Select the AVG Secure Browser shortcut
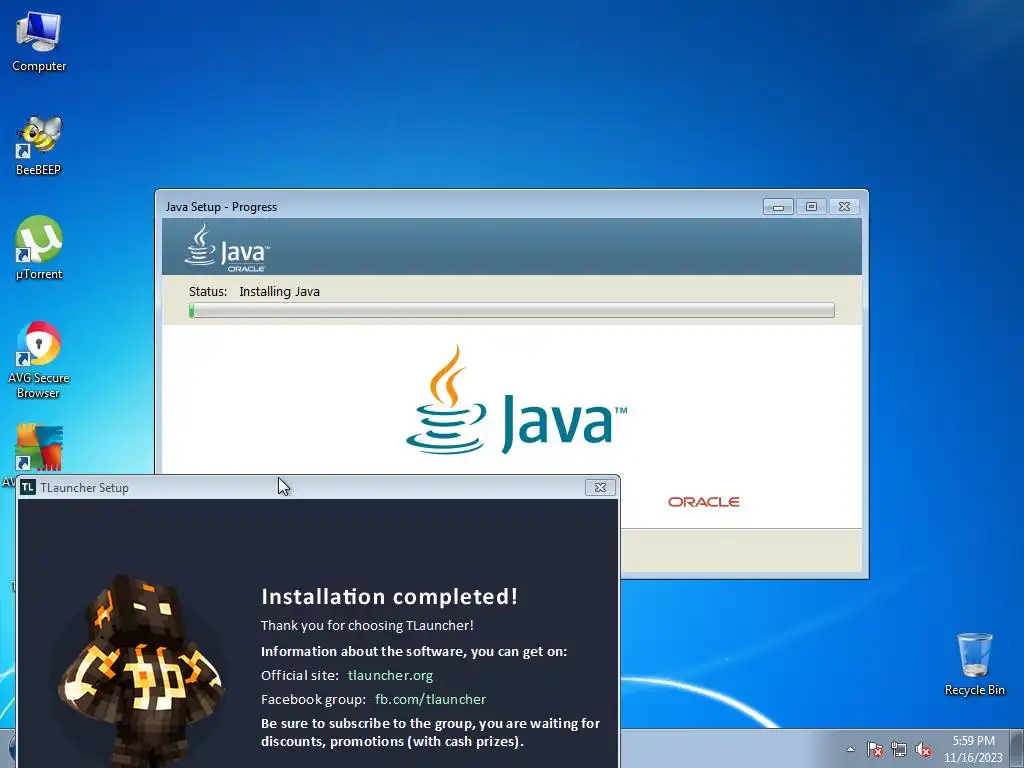The width and height of the screenshot is (1024, 768). tap(39, 359)
